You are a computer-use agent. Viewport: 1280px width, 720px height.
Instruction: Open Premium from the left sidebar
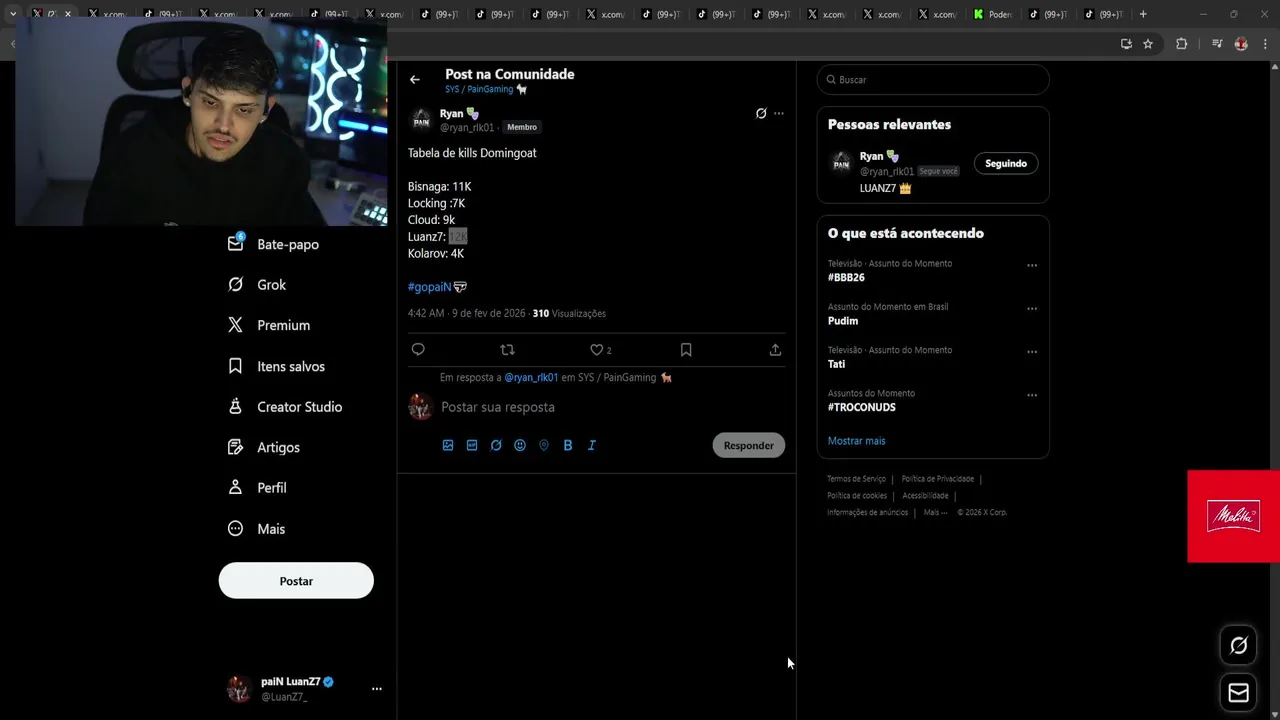[x=269, y=325]
